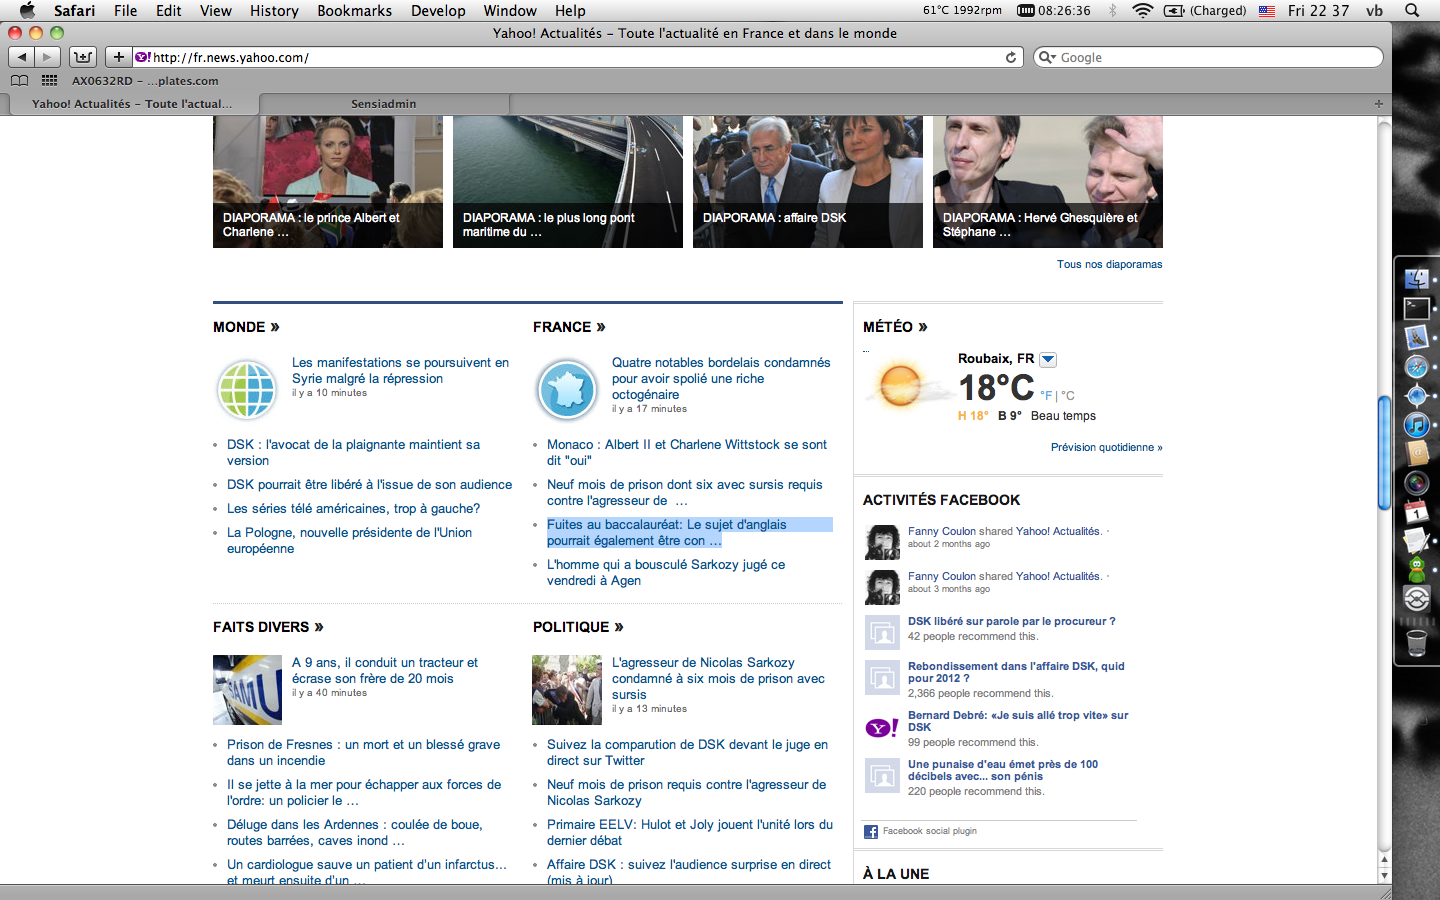Image resolution: width=1440 pixels, height=900 pixels.
Task: Expand the MÉTÉO section
Action: click(895, 327)
